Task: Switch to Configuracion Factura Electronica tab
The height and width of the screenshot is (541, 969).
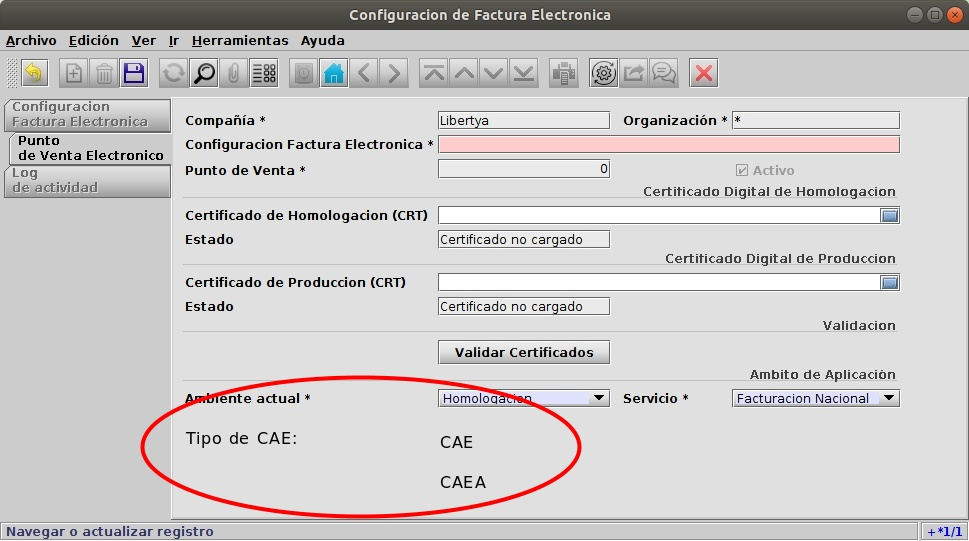Action: click(x=87, y=115)
